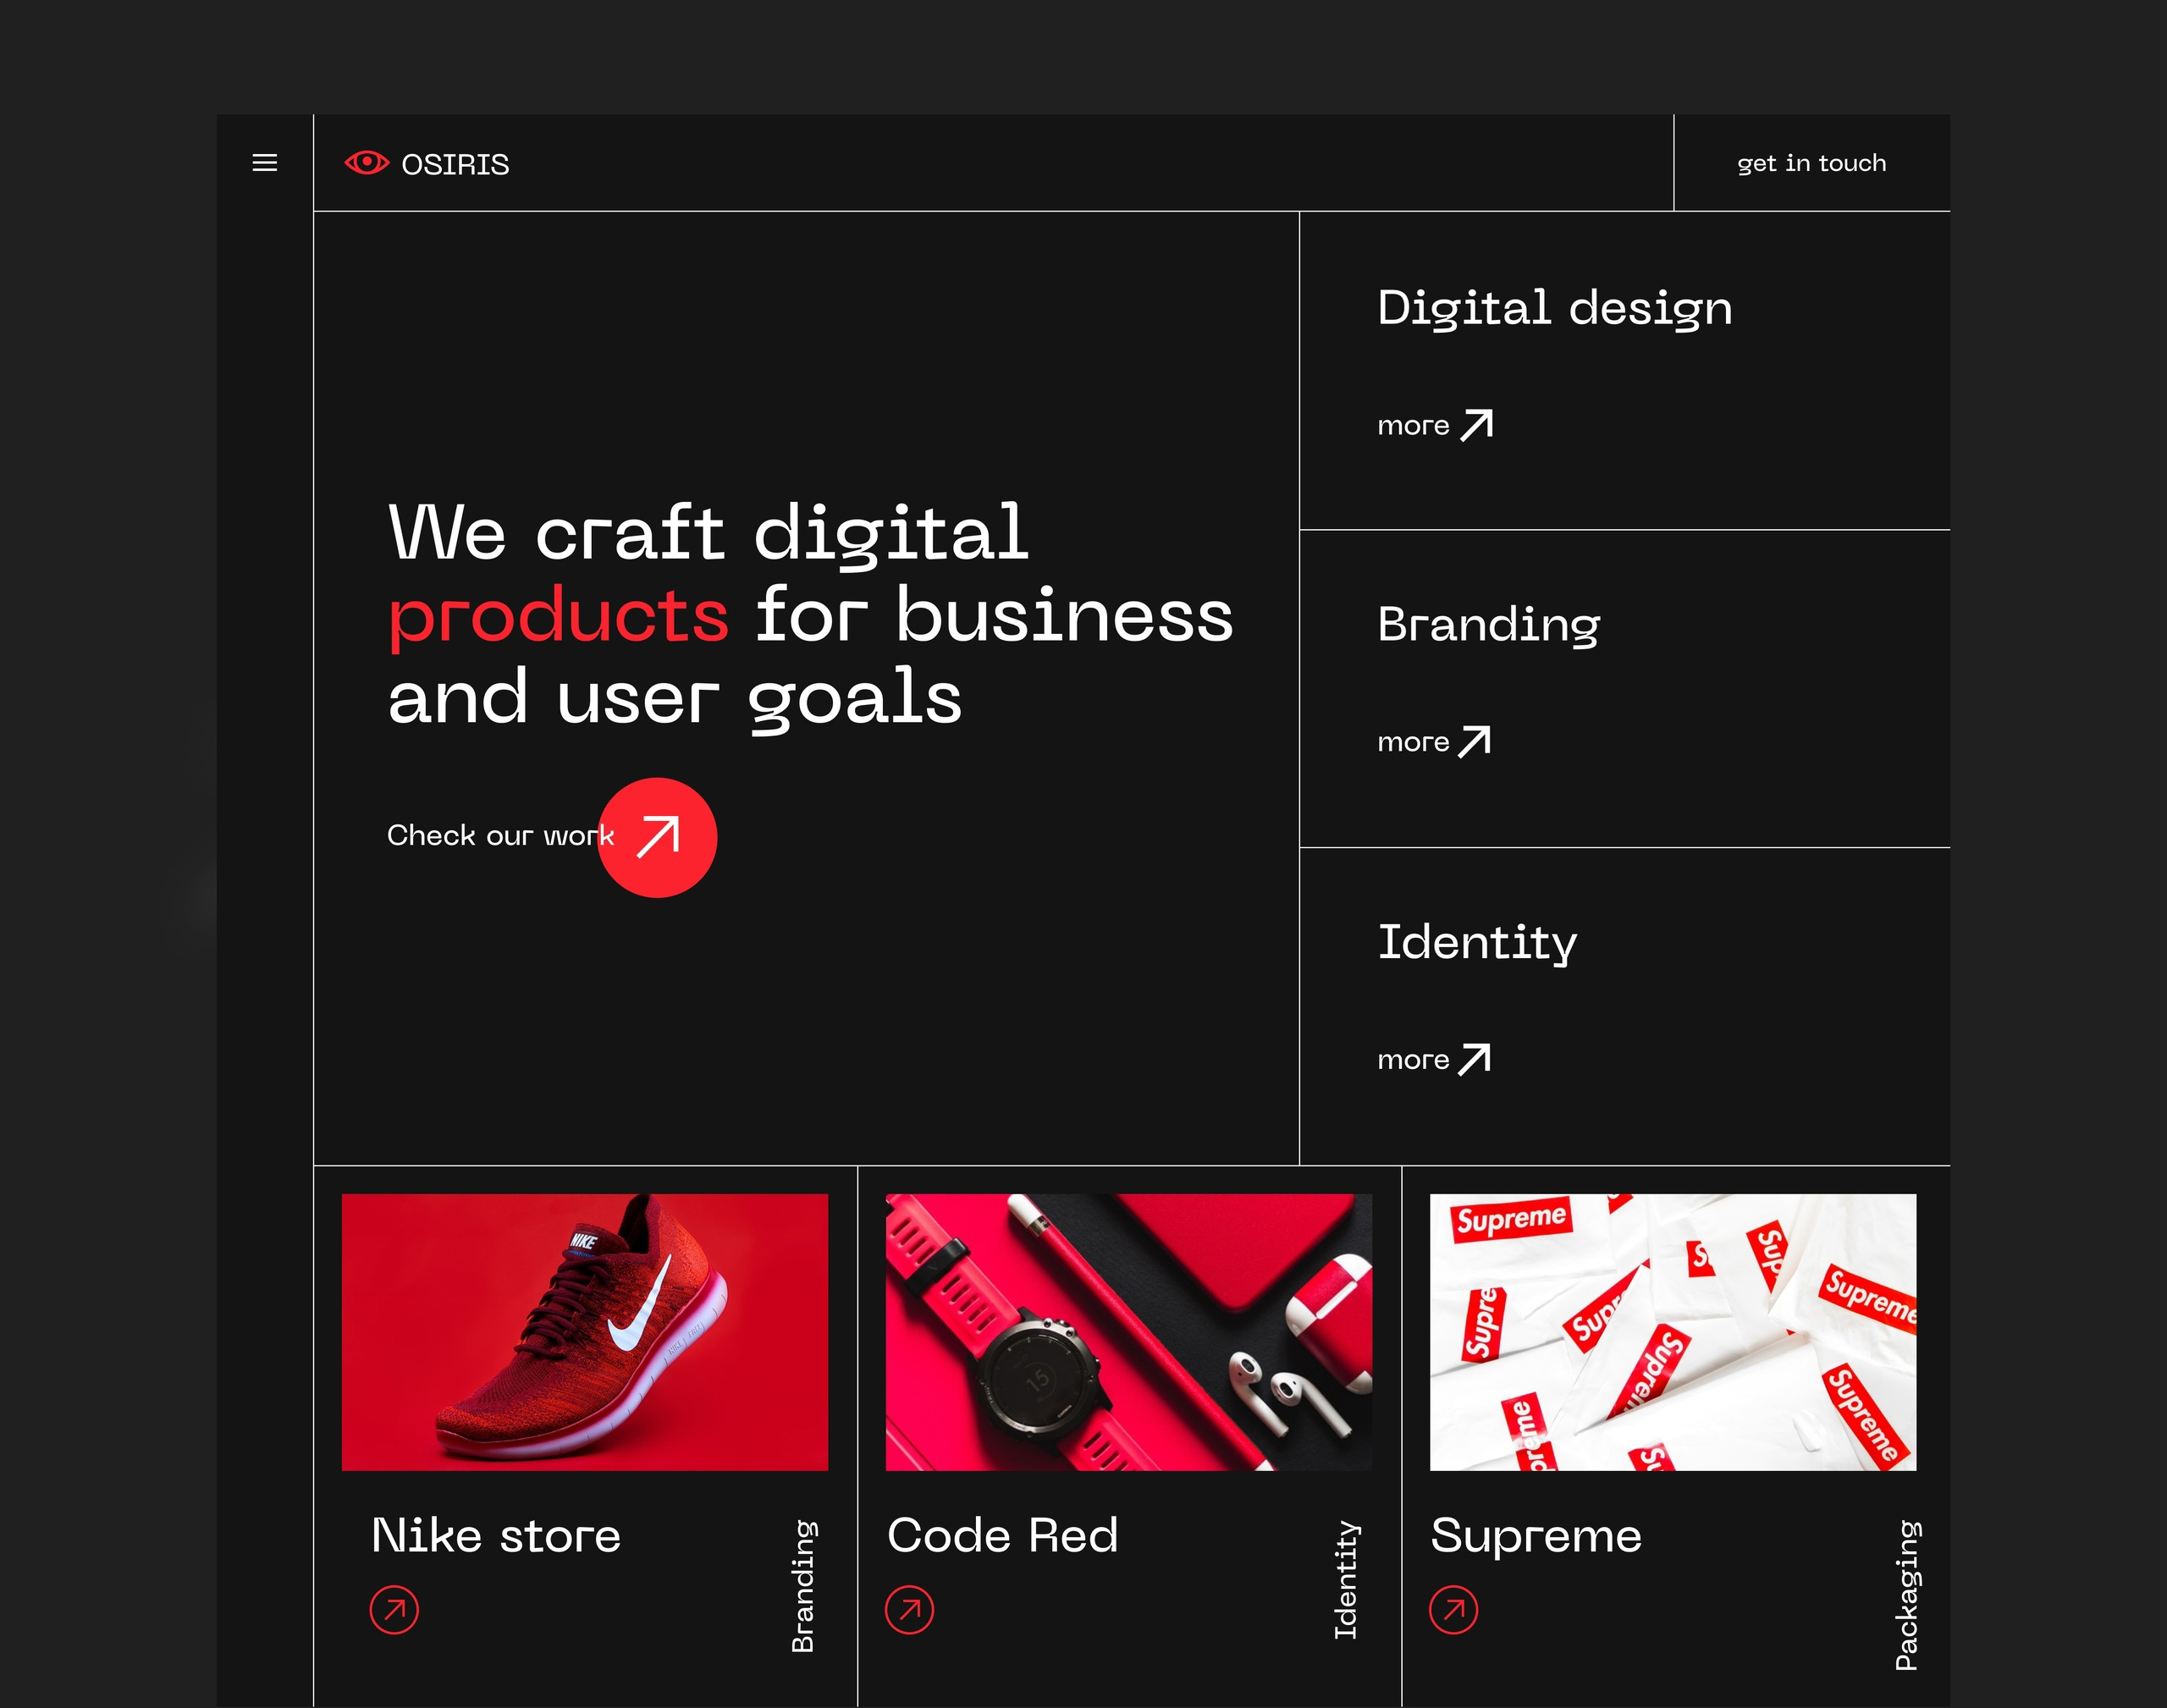Viewport: 2167px width, 1708px height.
Task: Open Code Red circled arrow icon
Action: tap(909, 1610)
